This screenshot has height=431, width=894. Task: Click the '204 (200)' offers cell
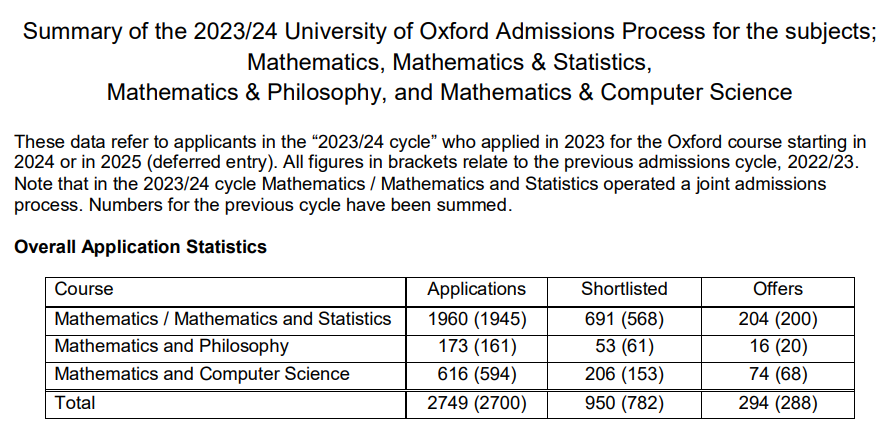pyautogui.click(x=778, y=319)
